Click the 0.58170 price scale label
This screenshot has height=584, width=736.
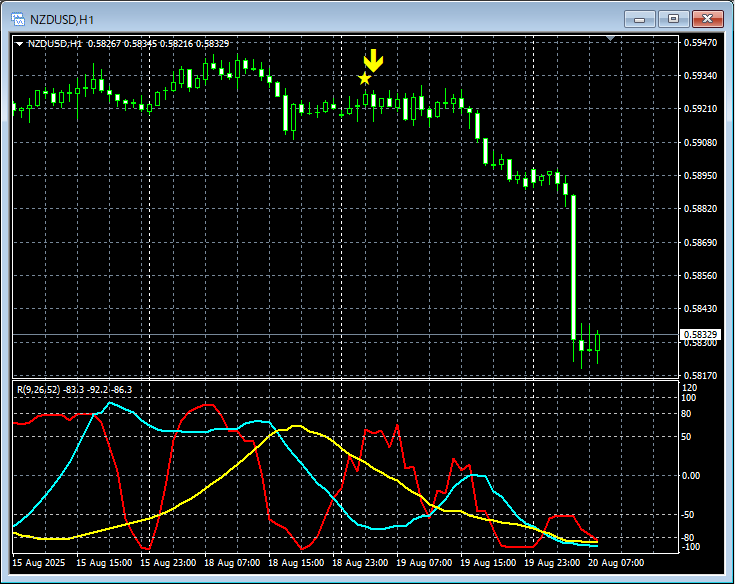point(700,376)
